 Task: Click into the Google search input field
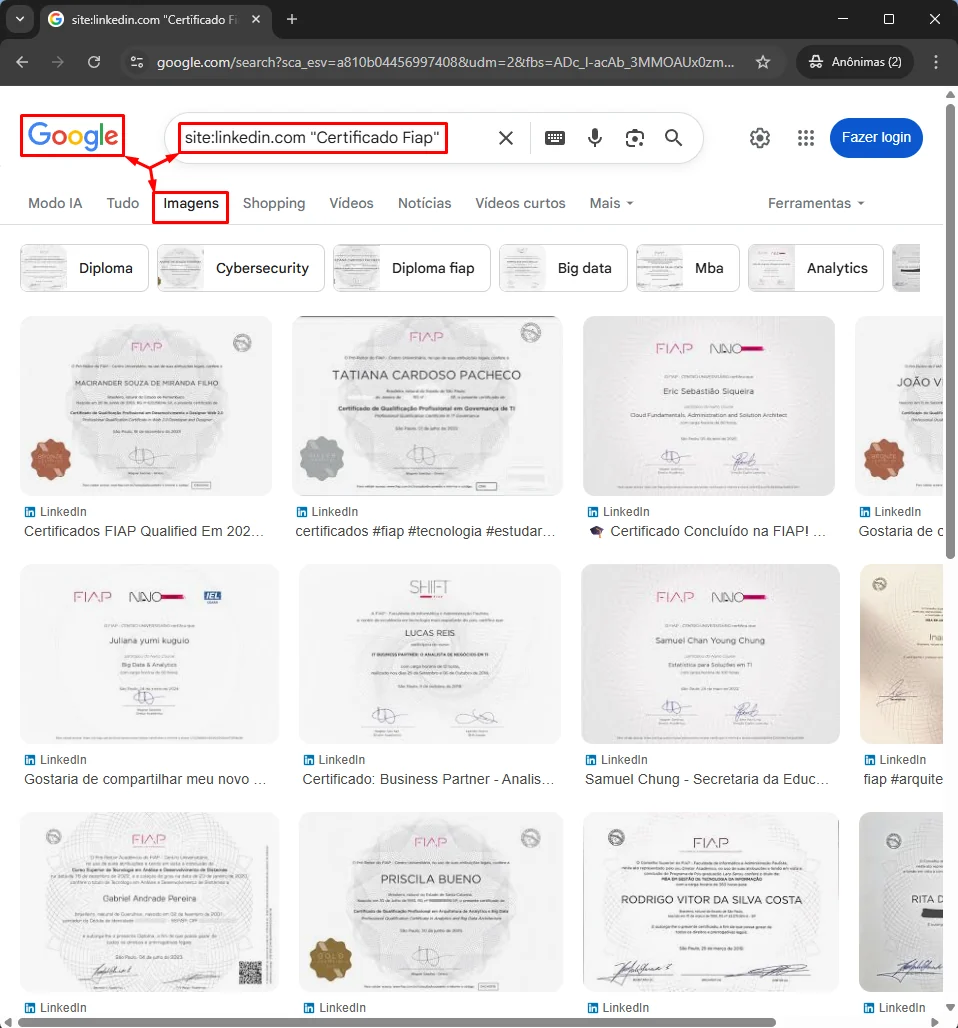[312, 138]
